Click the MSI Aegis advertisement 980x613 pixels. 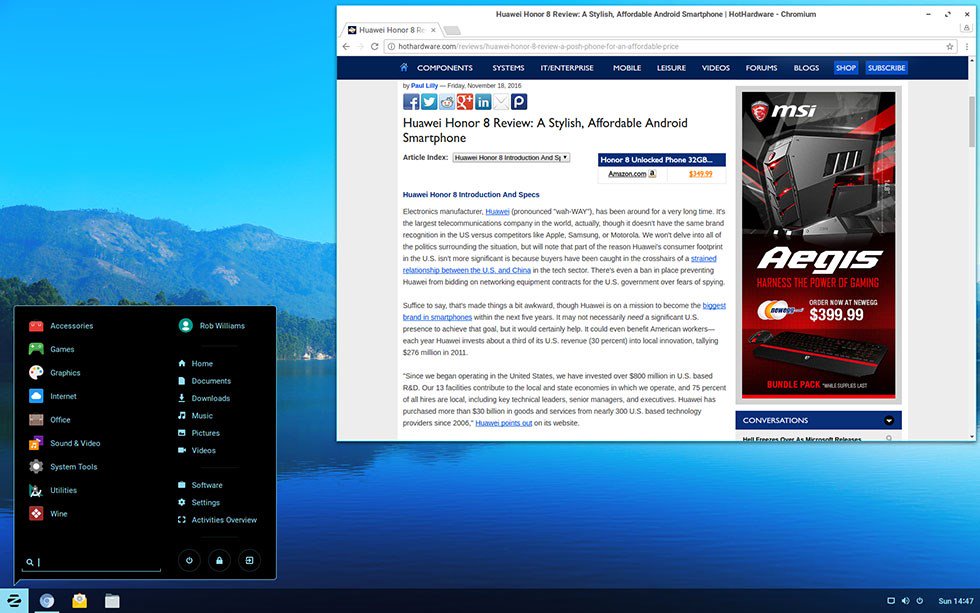click(x=818, y=245)
